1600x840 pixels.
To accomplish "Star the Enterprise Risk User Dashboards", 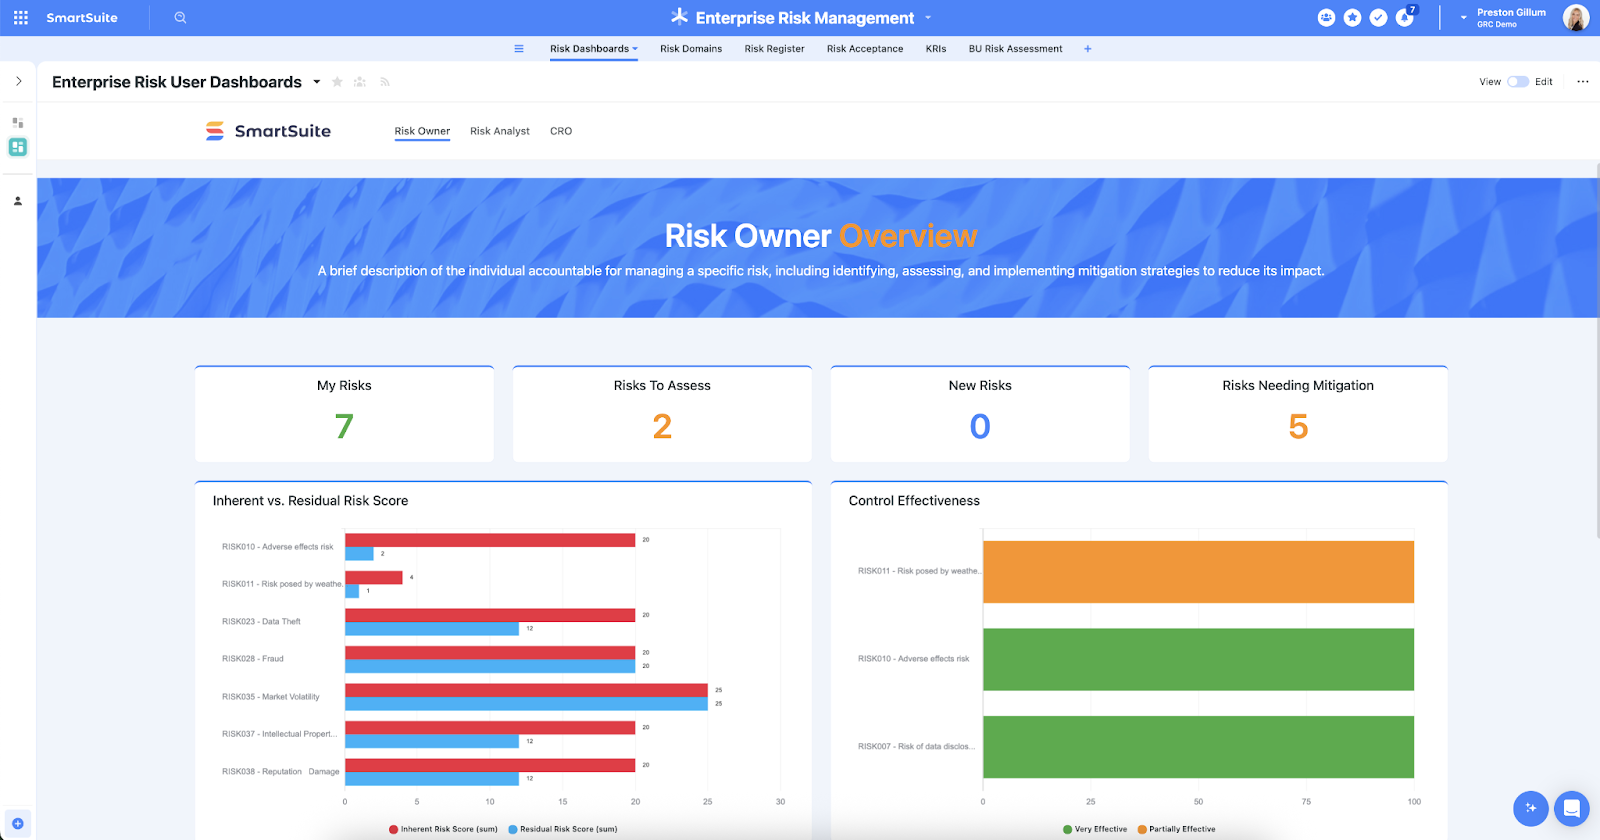I will 338,82.
